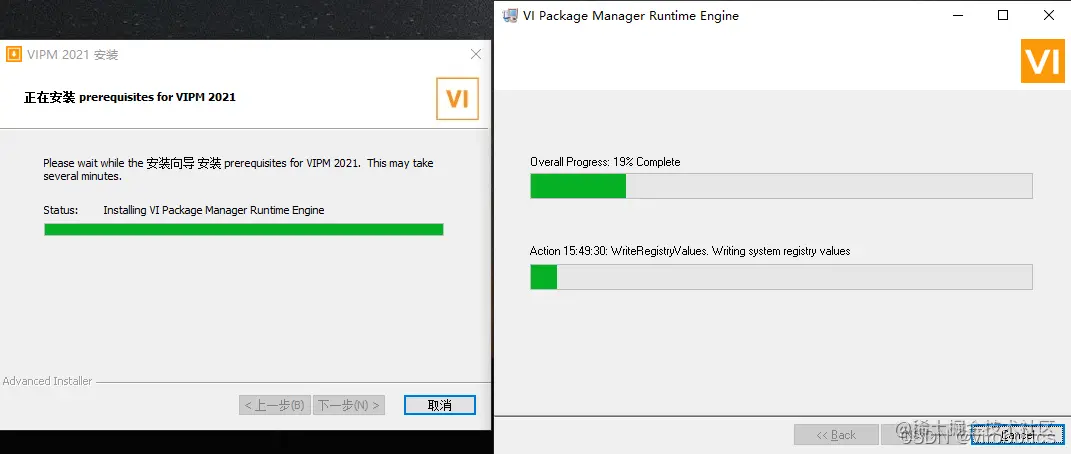Click the 下一步(N) next button

pos(349,405)
